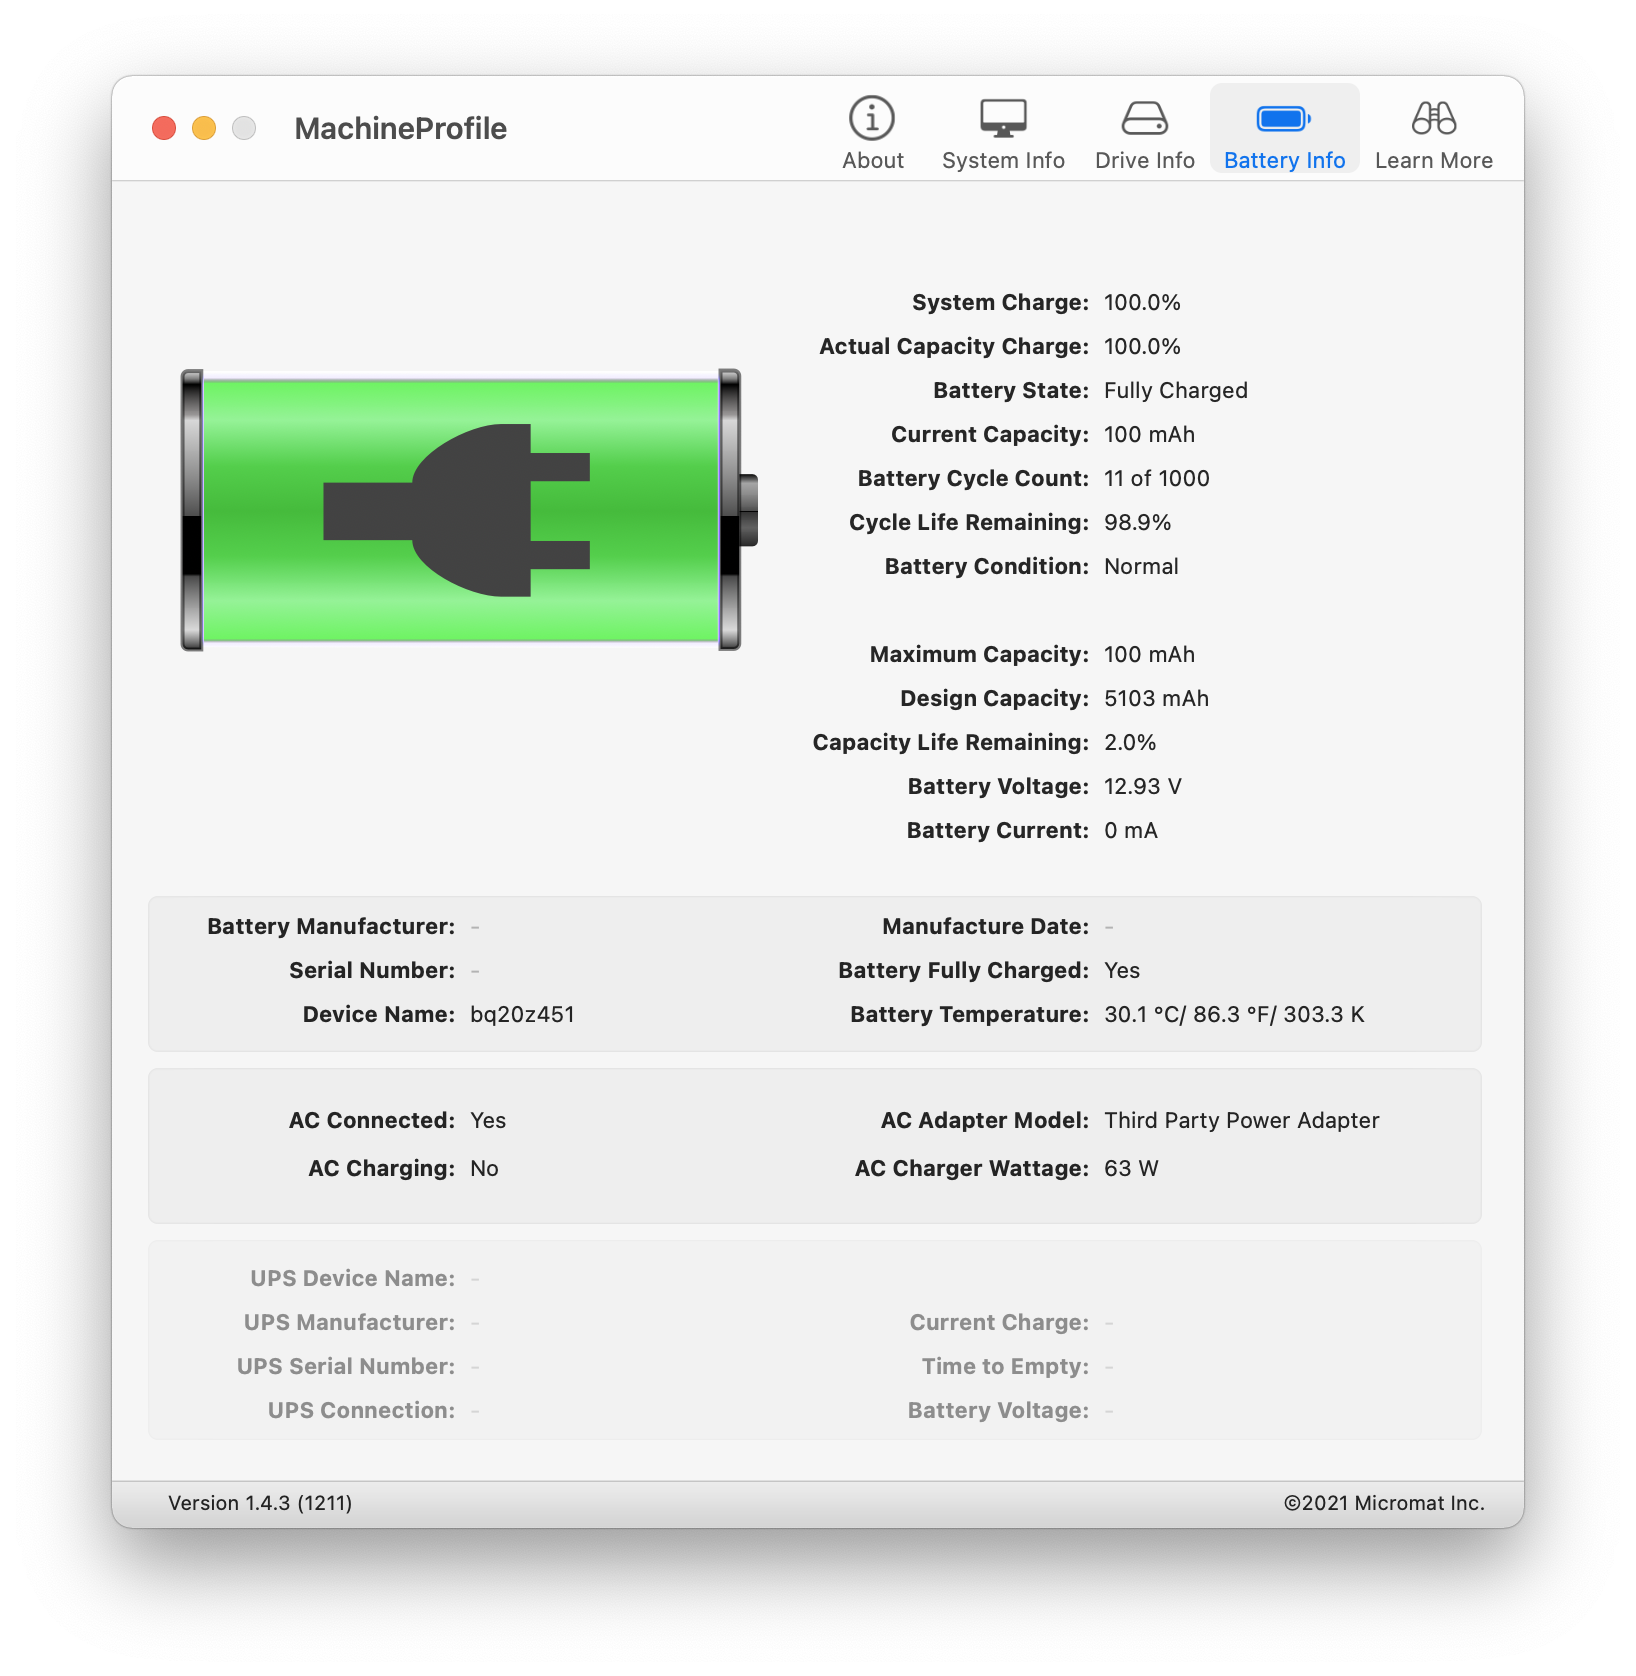Select the Battery Info toolbar icon

[1284, 119]
